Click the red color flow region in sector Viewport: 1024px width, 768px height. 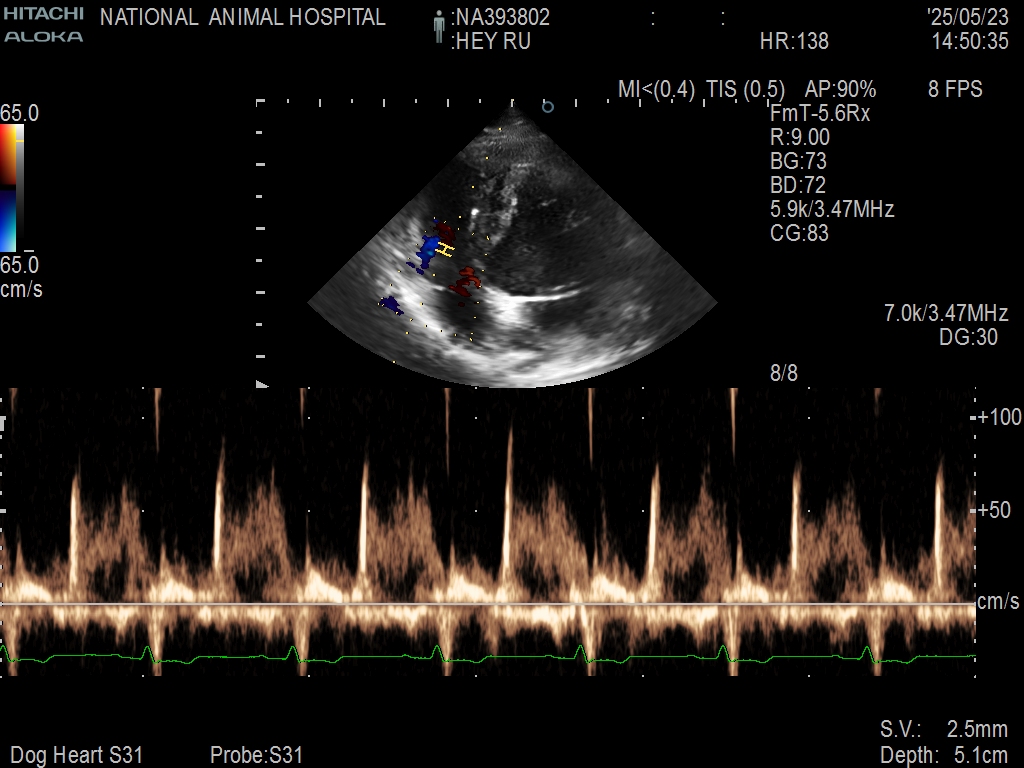tap(463, 283)
